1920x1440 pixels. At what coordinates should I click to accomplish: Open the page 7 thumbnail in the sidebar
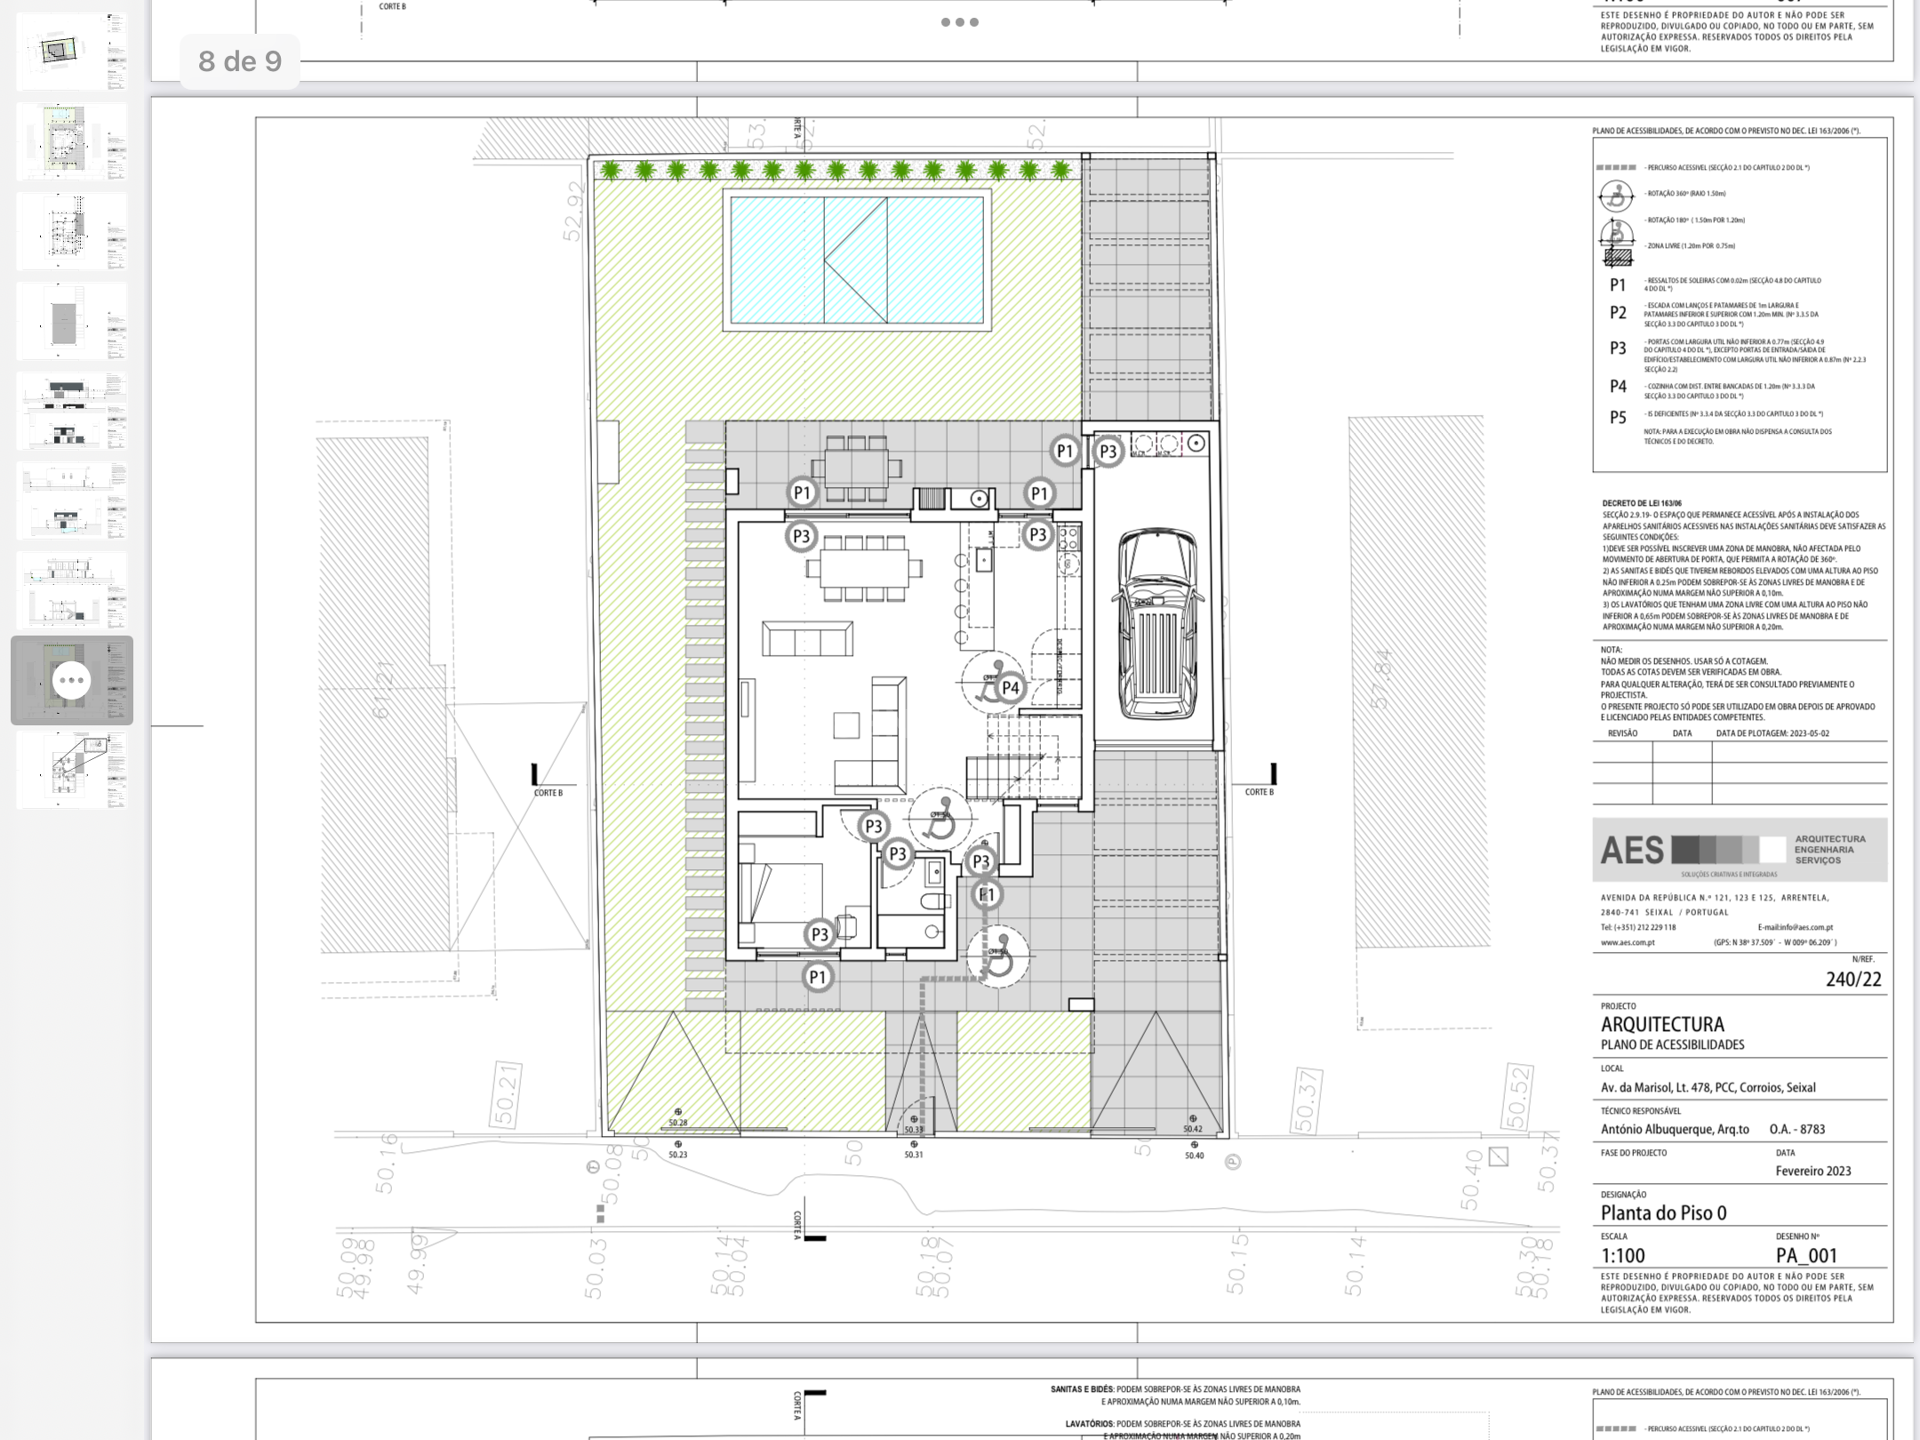point(72,591)
